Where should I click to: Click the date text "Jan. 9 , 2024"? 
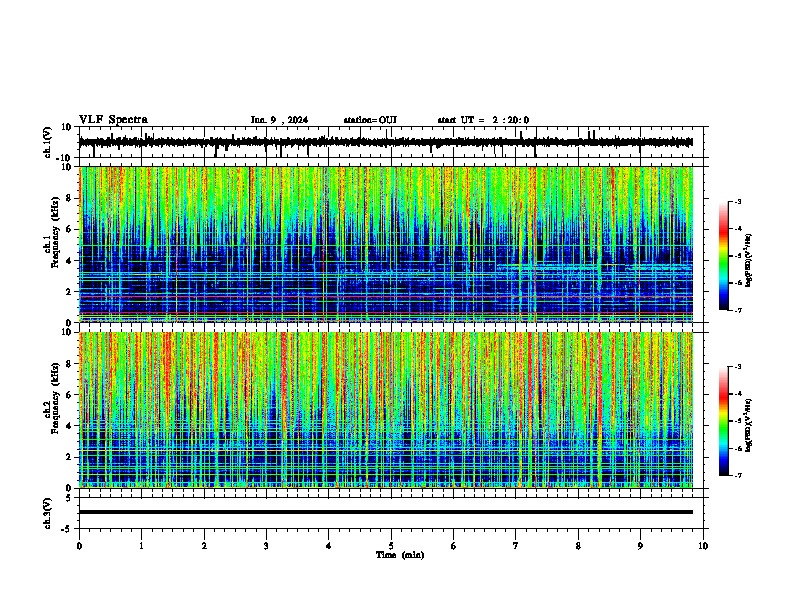click(x=279, y=120)
